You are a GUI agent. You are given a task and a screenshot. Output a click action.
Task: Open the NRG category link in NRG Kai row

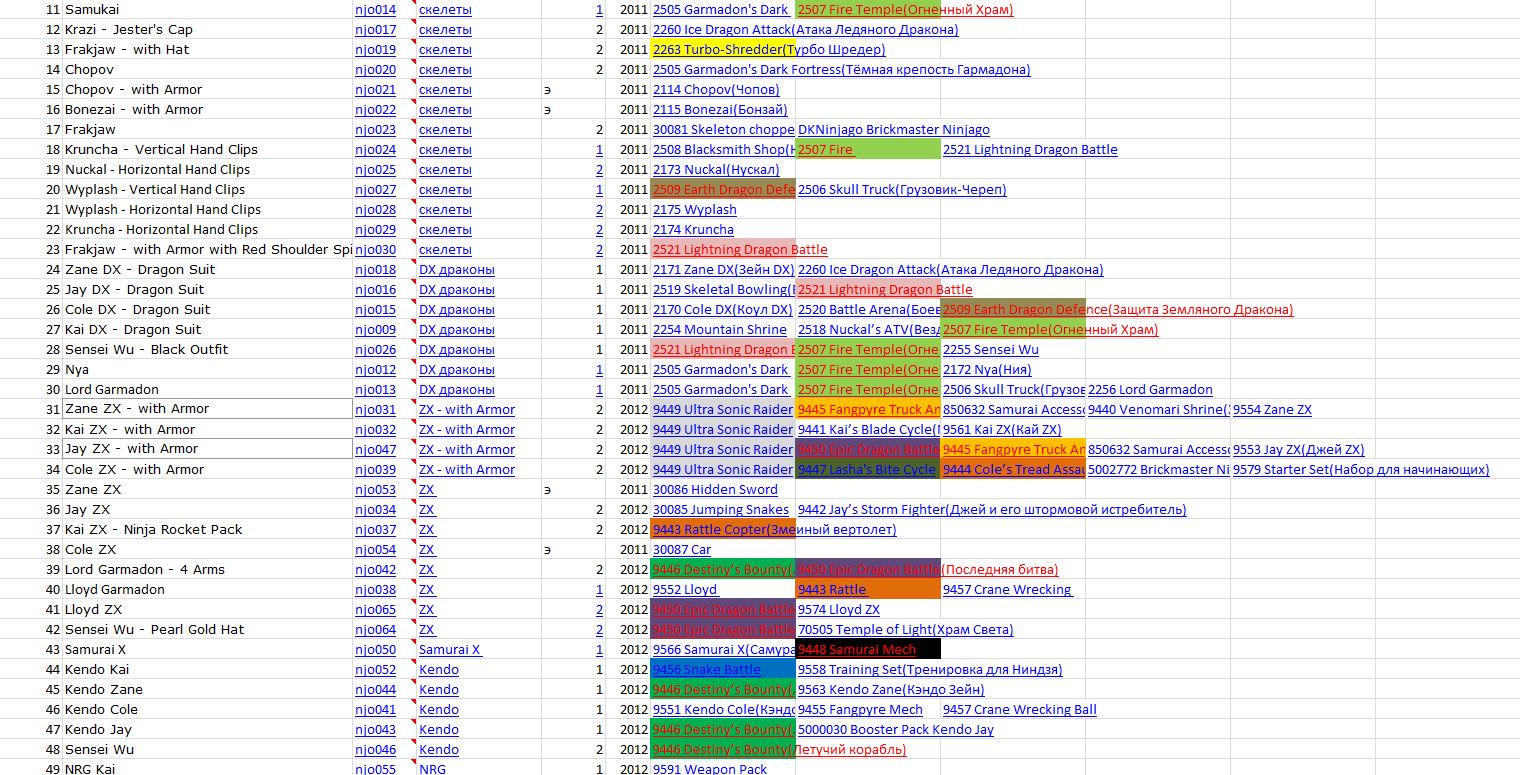pos(433,769)
